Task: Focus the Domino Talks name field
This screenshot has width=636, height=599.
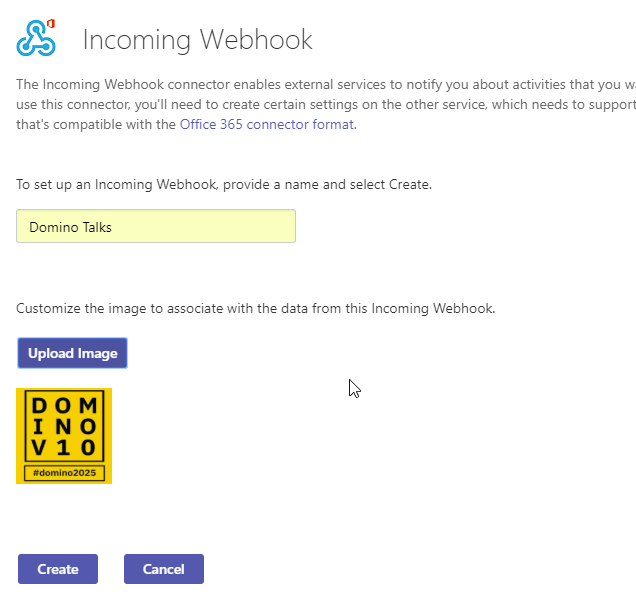Action: 156,226
